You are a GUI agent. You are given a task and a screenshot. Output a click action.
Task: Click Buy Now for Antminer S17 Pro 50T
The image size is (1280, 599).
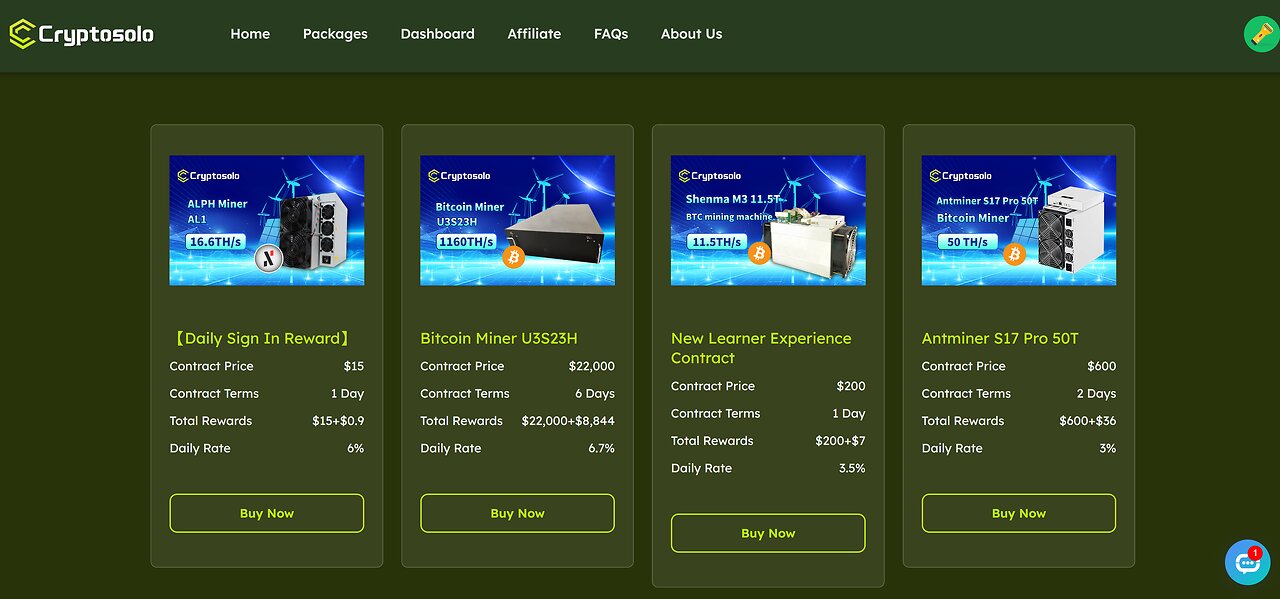coord(1019,513)
